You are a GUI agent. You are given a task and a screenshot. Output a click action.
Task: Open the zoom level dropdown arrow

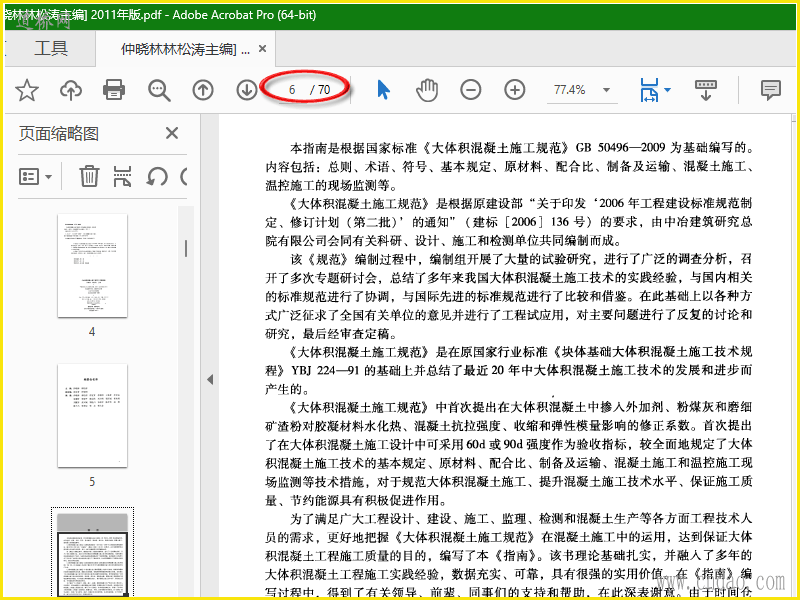coord(606,90)
